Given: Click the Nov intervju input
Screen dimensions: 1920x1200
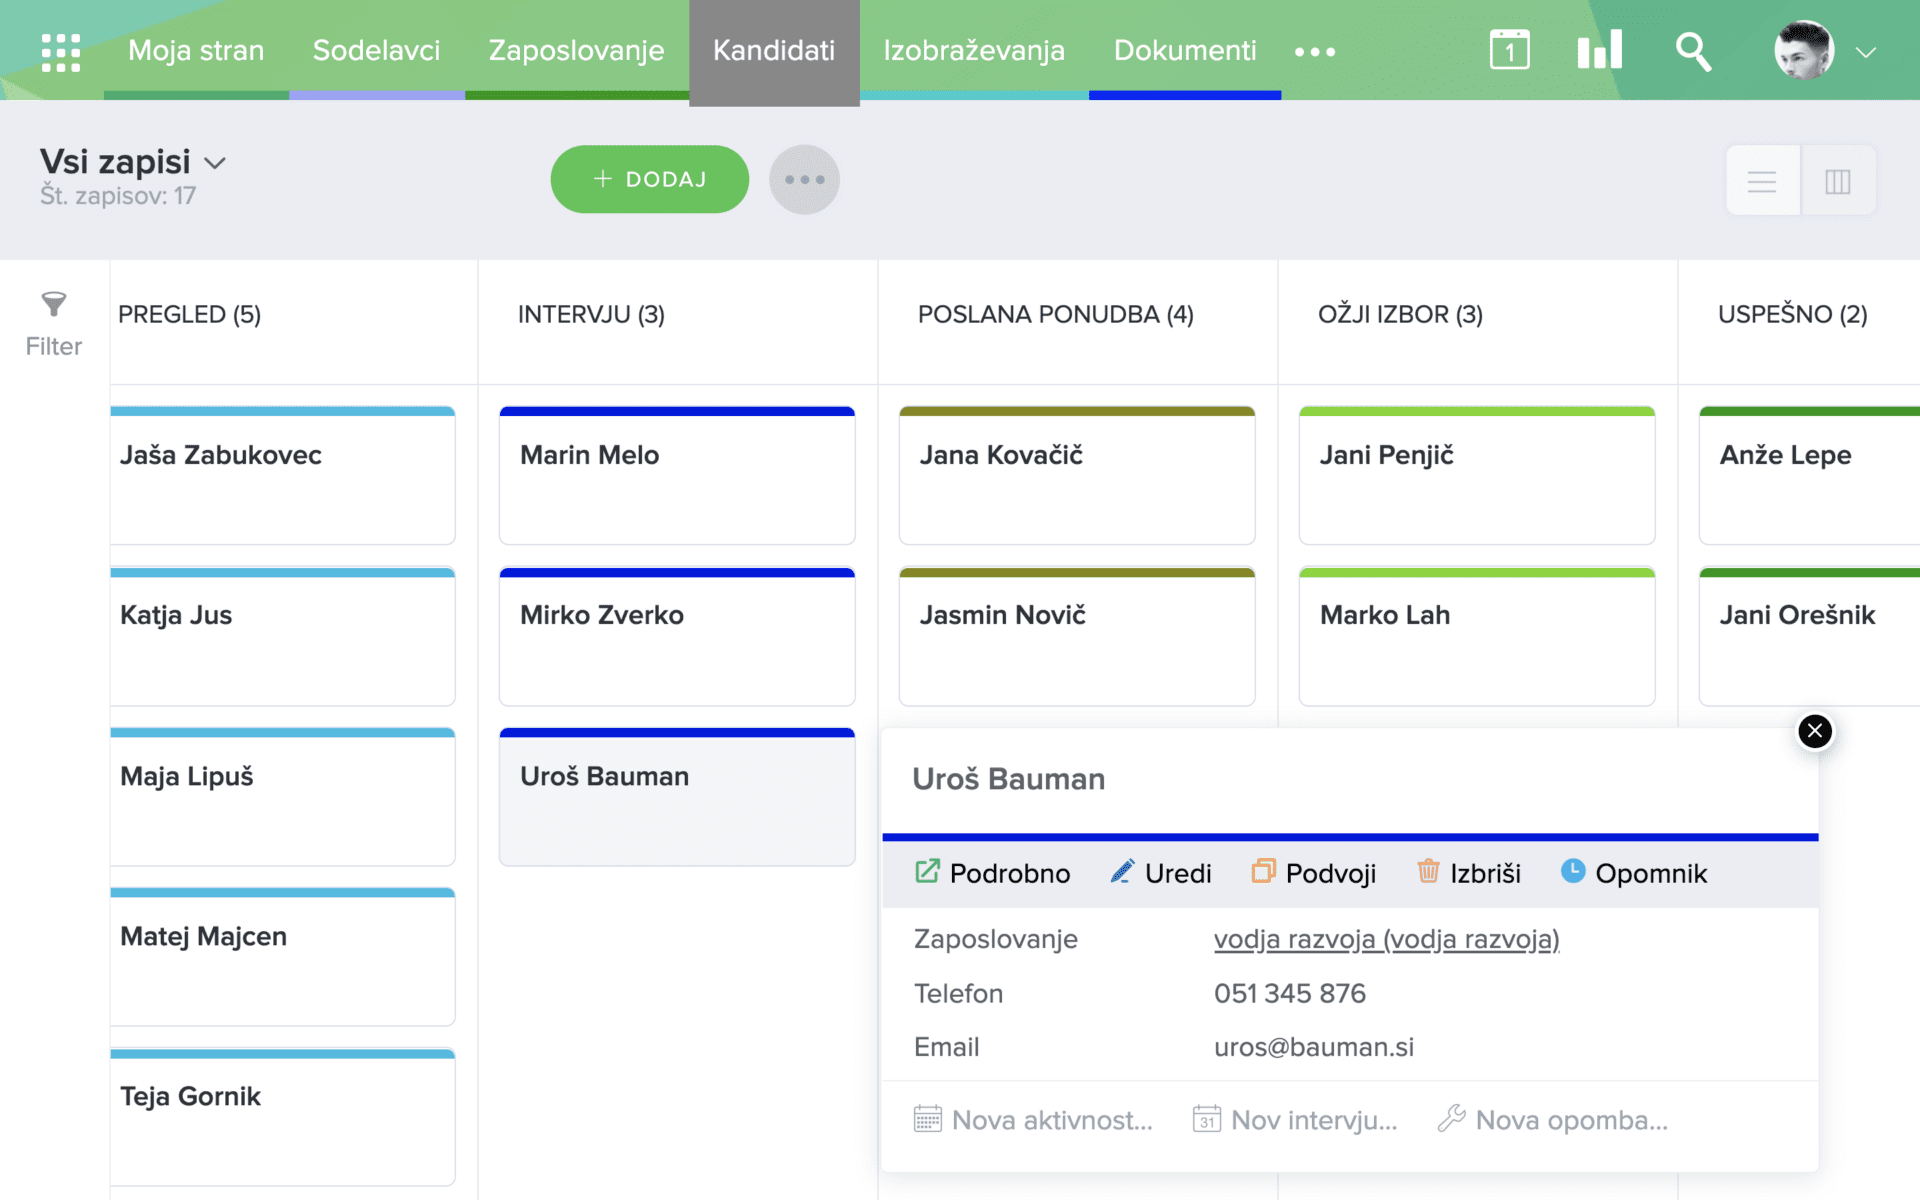Looking at the screenshot, I should 1314,1120.
